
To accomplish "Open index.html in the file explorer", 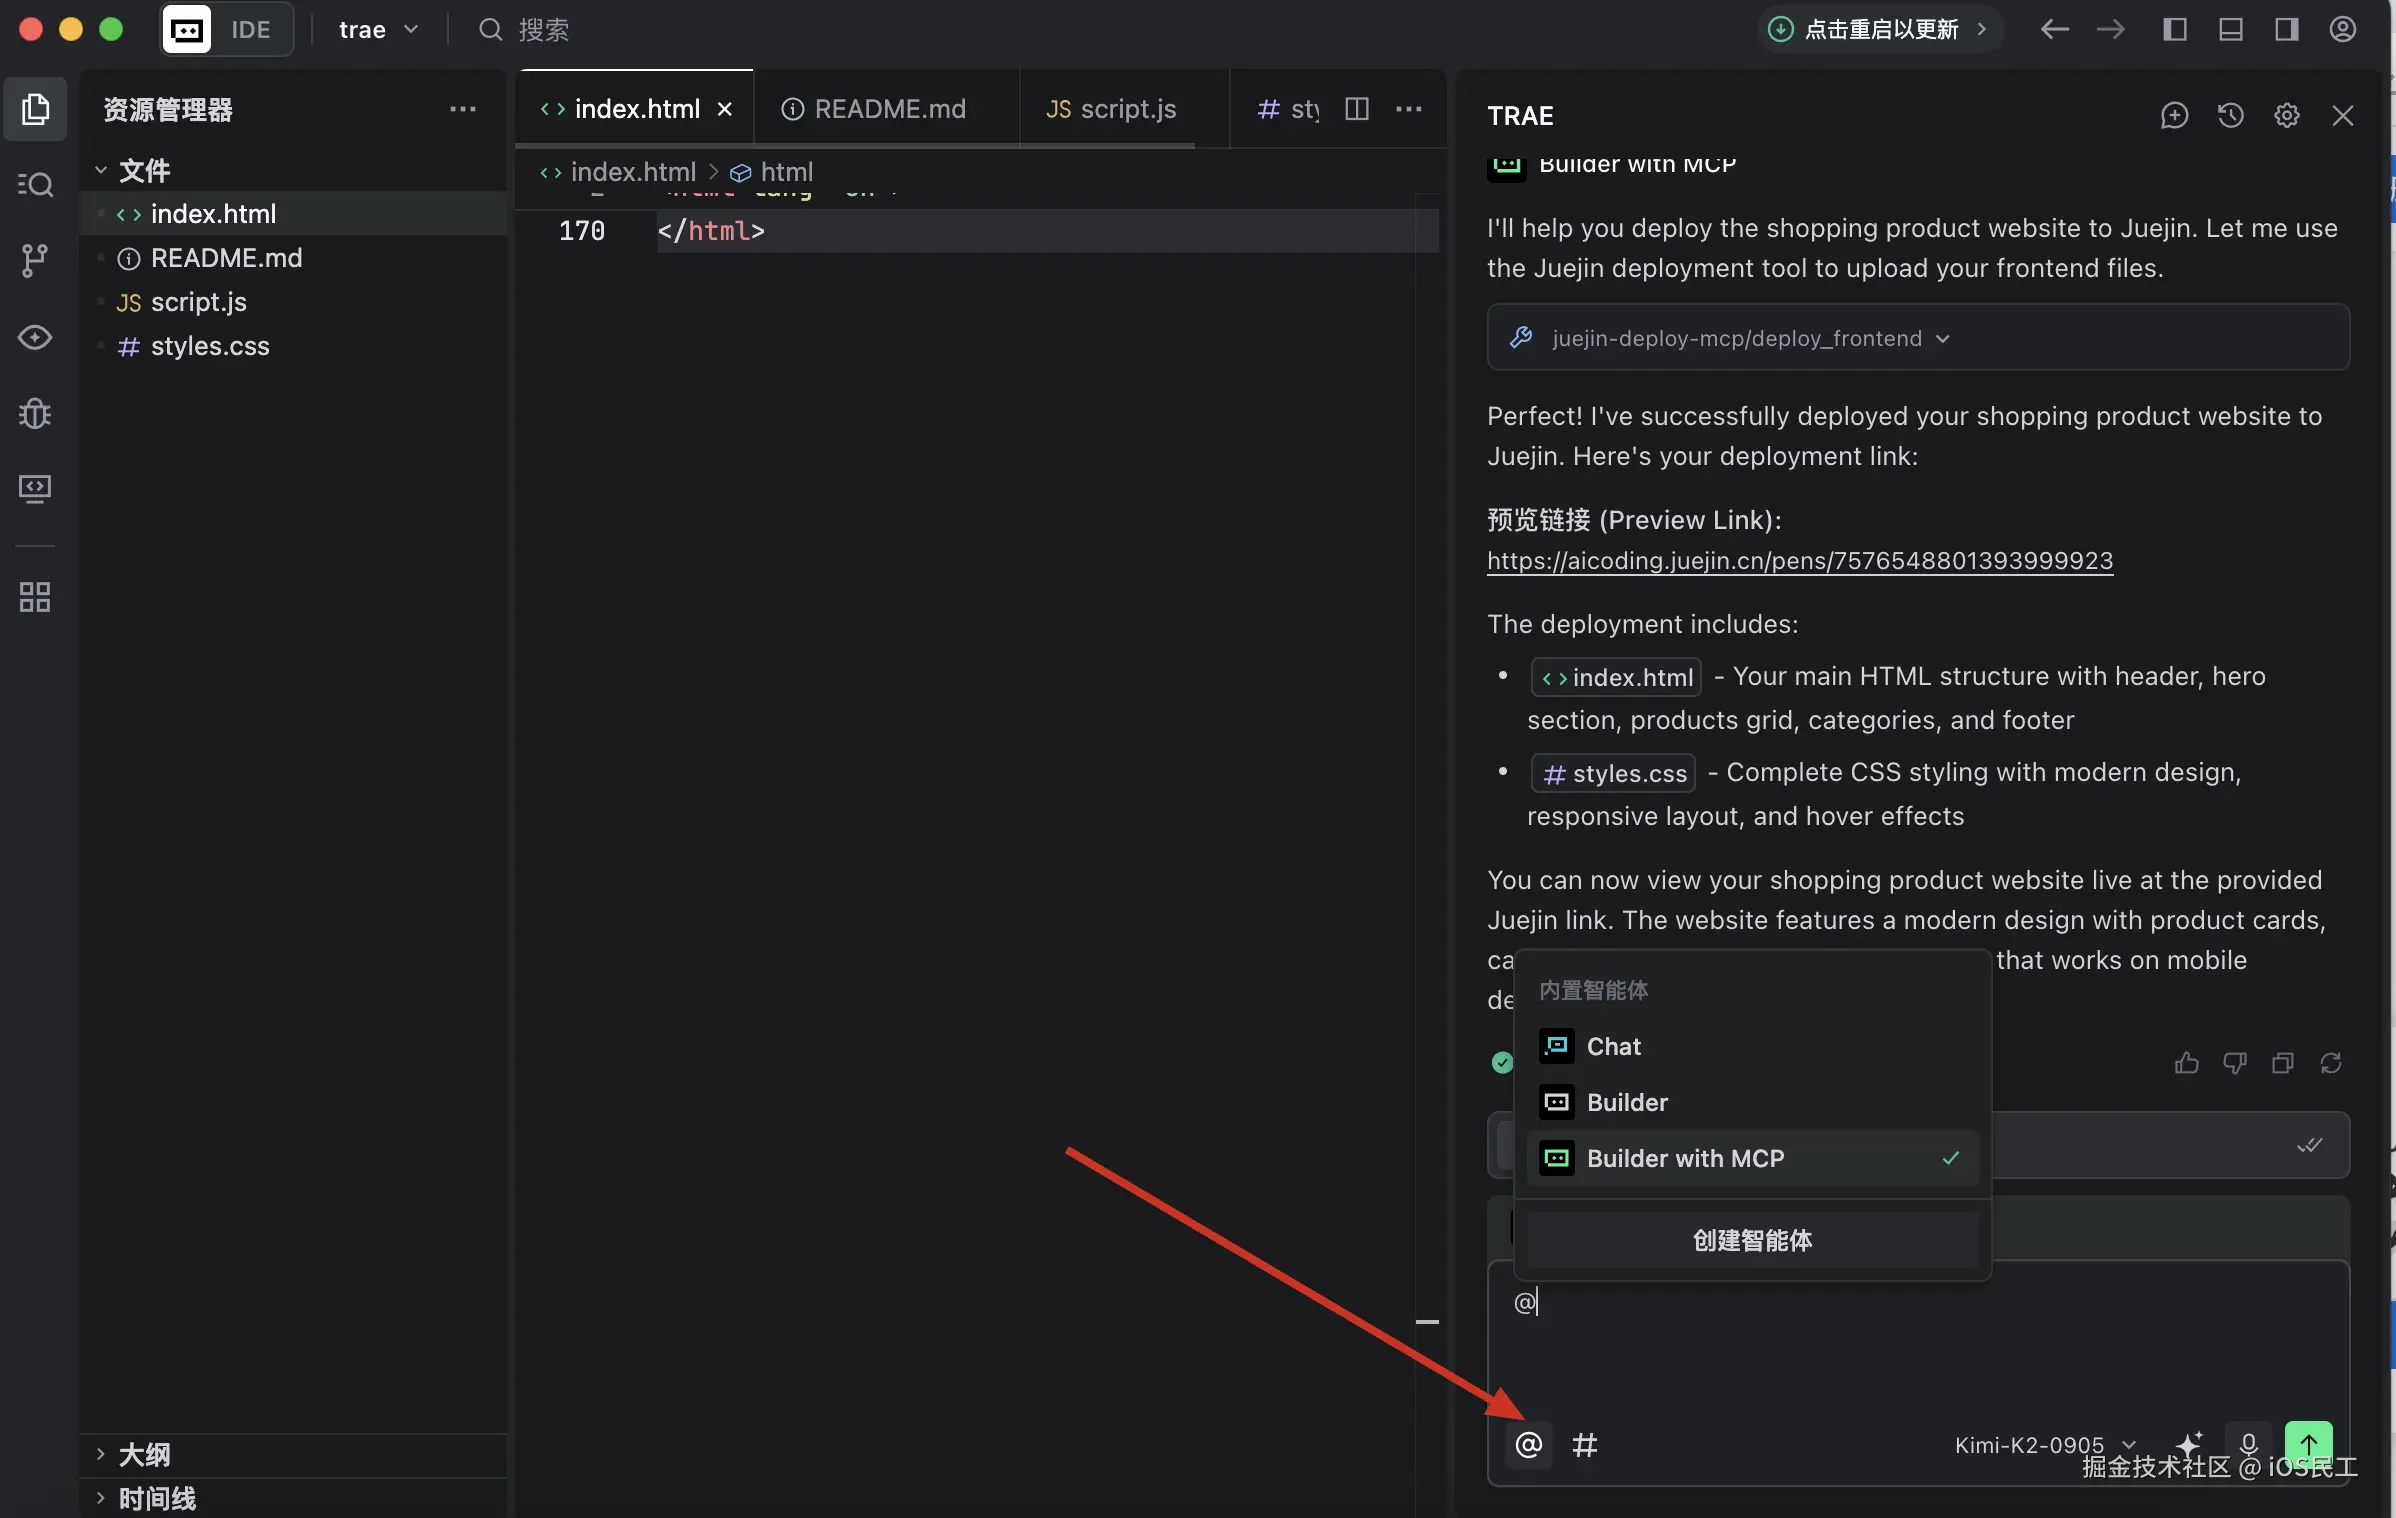I will coord(294,214).
